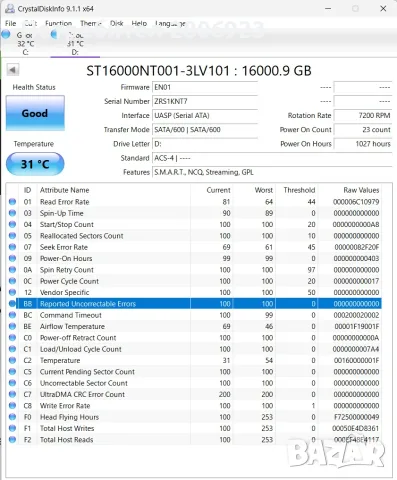Click the Power On Hours value 1027 hours
Image resolution: width=397 pixels, height=480 pixels.
click(363, 144)
